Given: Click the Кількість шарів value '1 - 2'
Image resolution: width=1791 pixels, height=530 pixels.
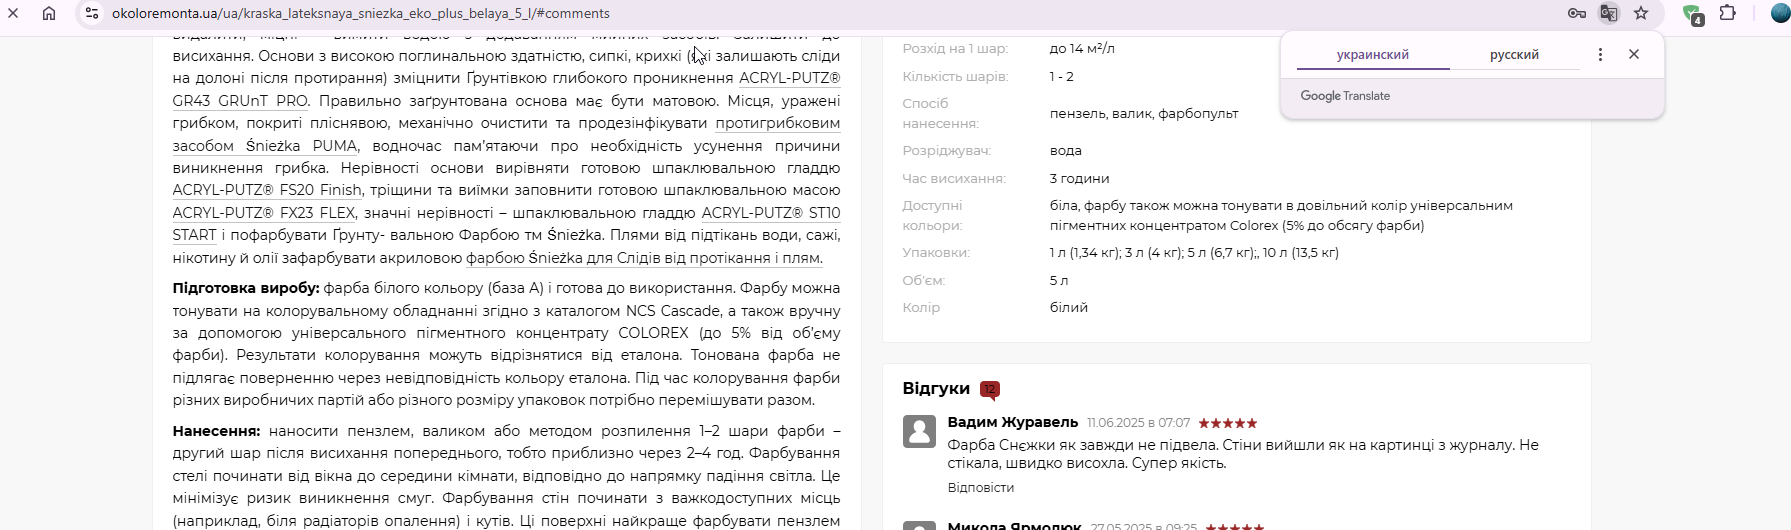Looking at the screenshot, I should point(1061,77).
